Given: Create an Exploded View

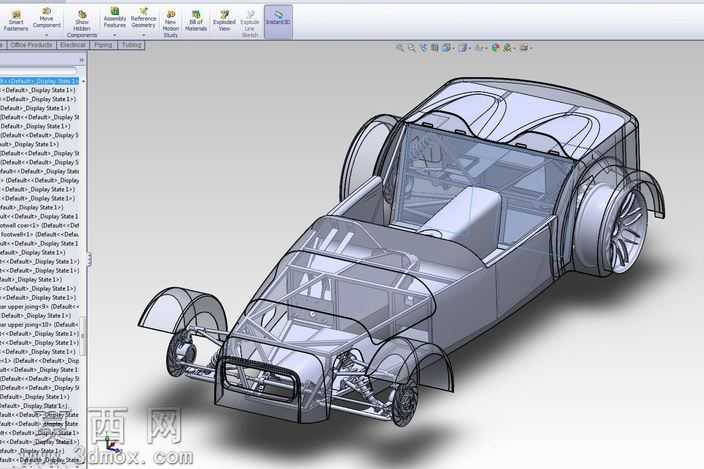Looking at the screenshot, I should (x=224, y=21).
